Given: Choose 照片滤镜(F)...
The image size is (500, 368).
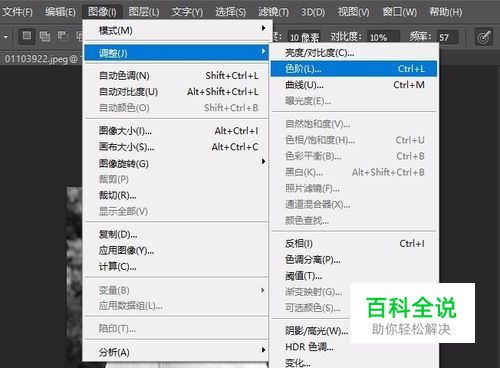Looking at the screenshot, I should tap(354, 188).
